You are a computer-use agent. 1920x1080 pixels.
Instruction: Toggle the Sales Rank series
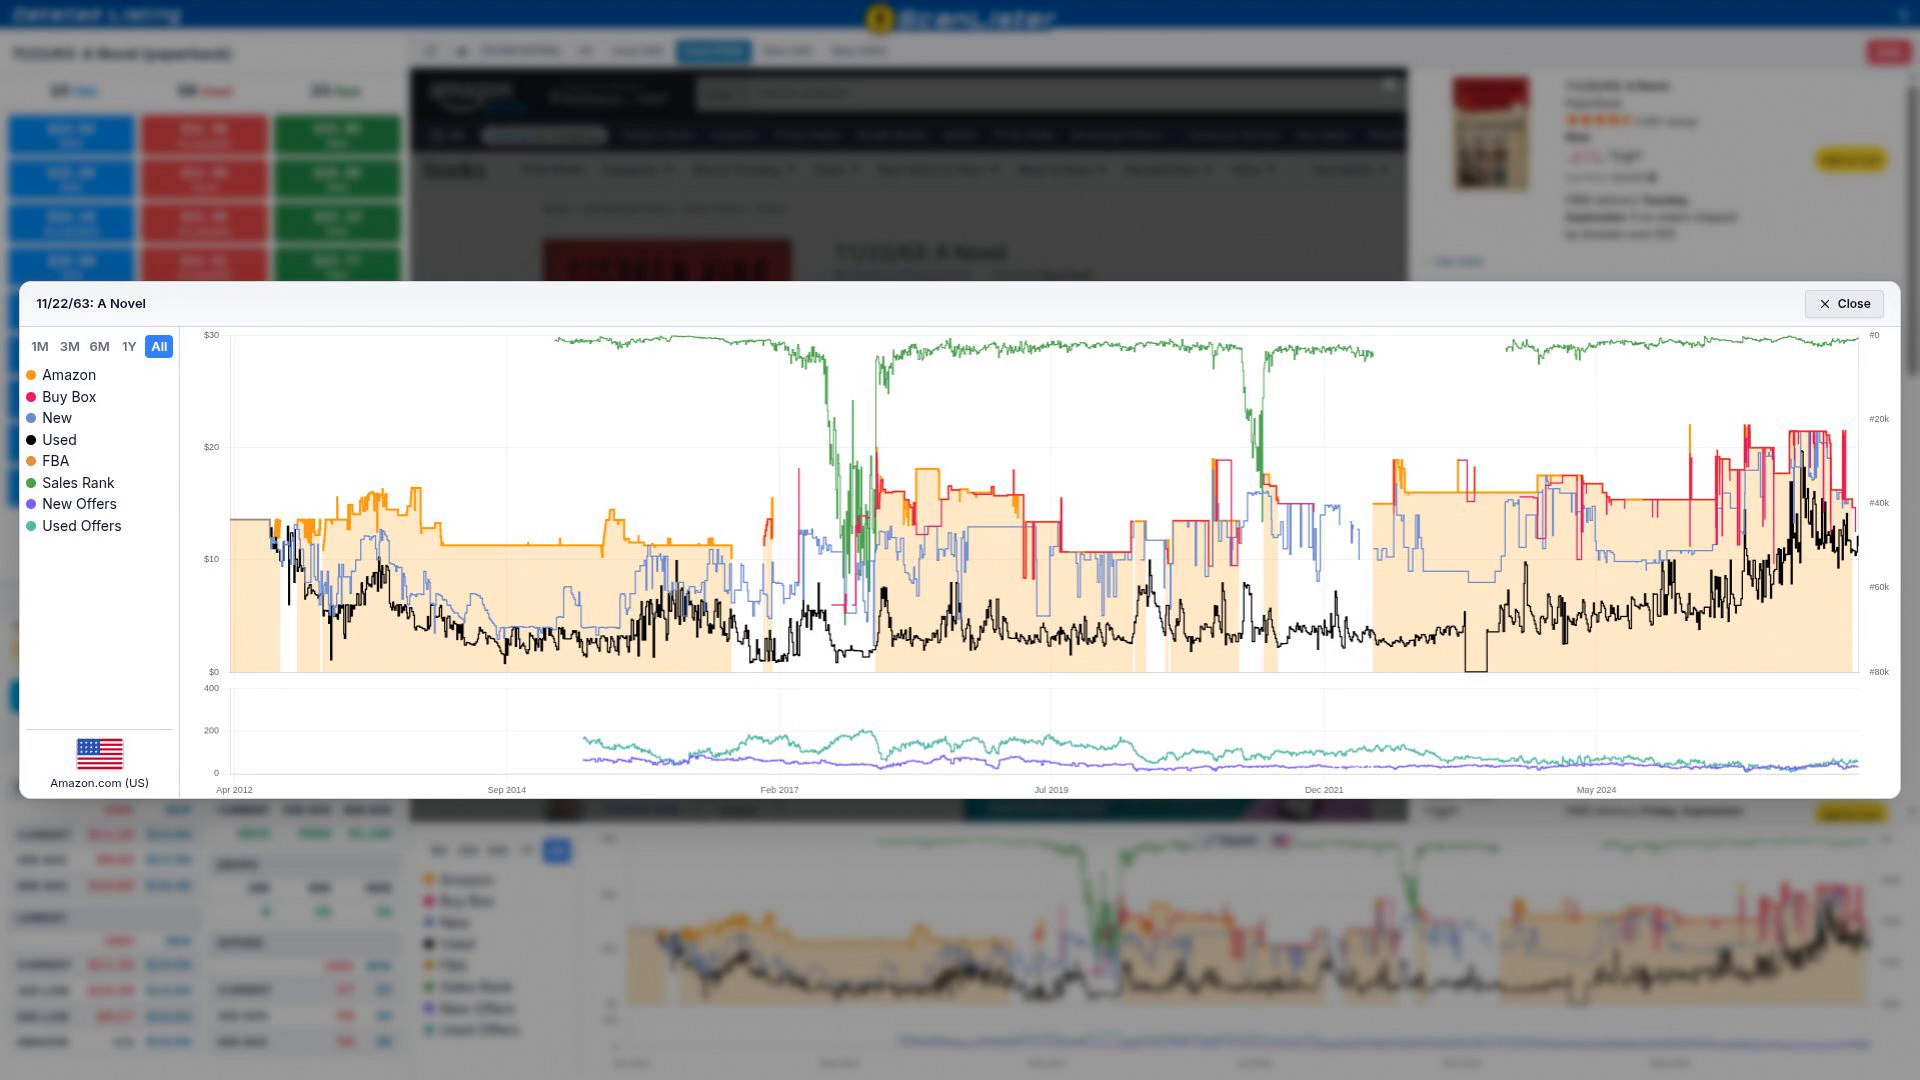pos(70,483)
